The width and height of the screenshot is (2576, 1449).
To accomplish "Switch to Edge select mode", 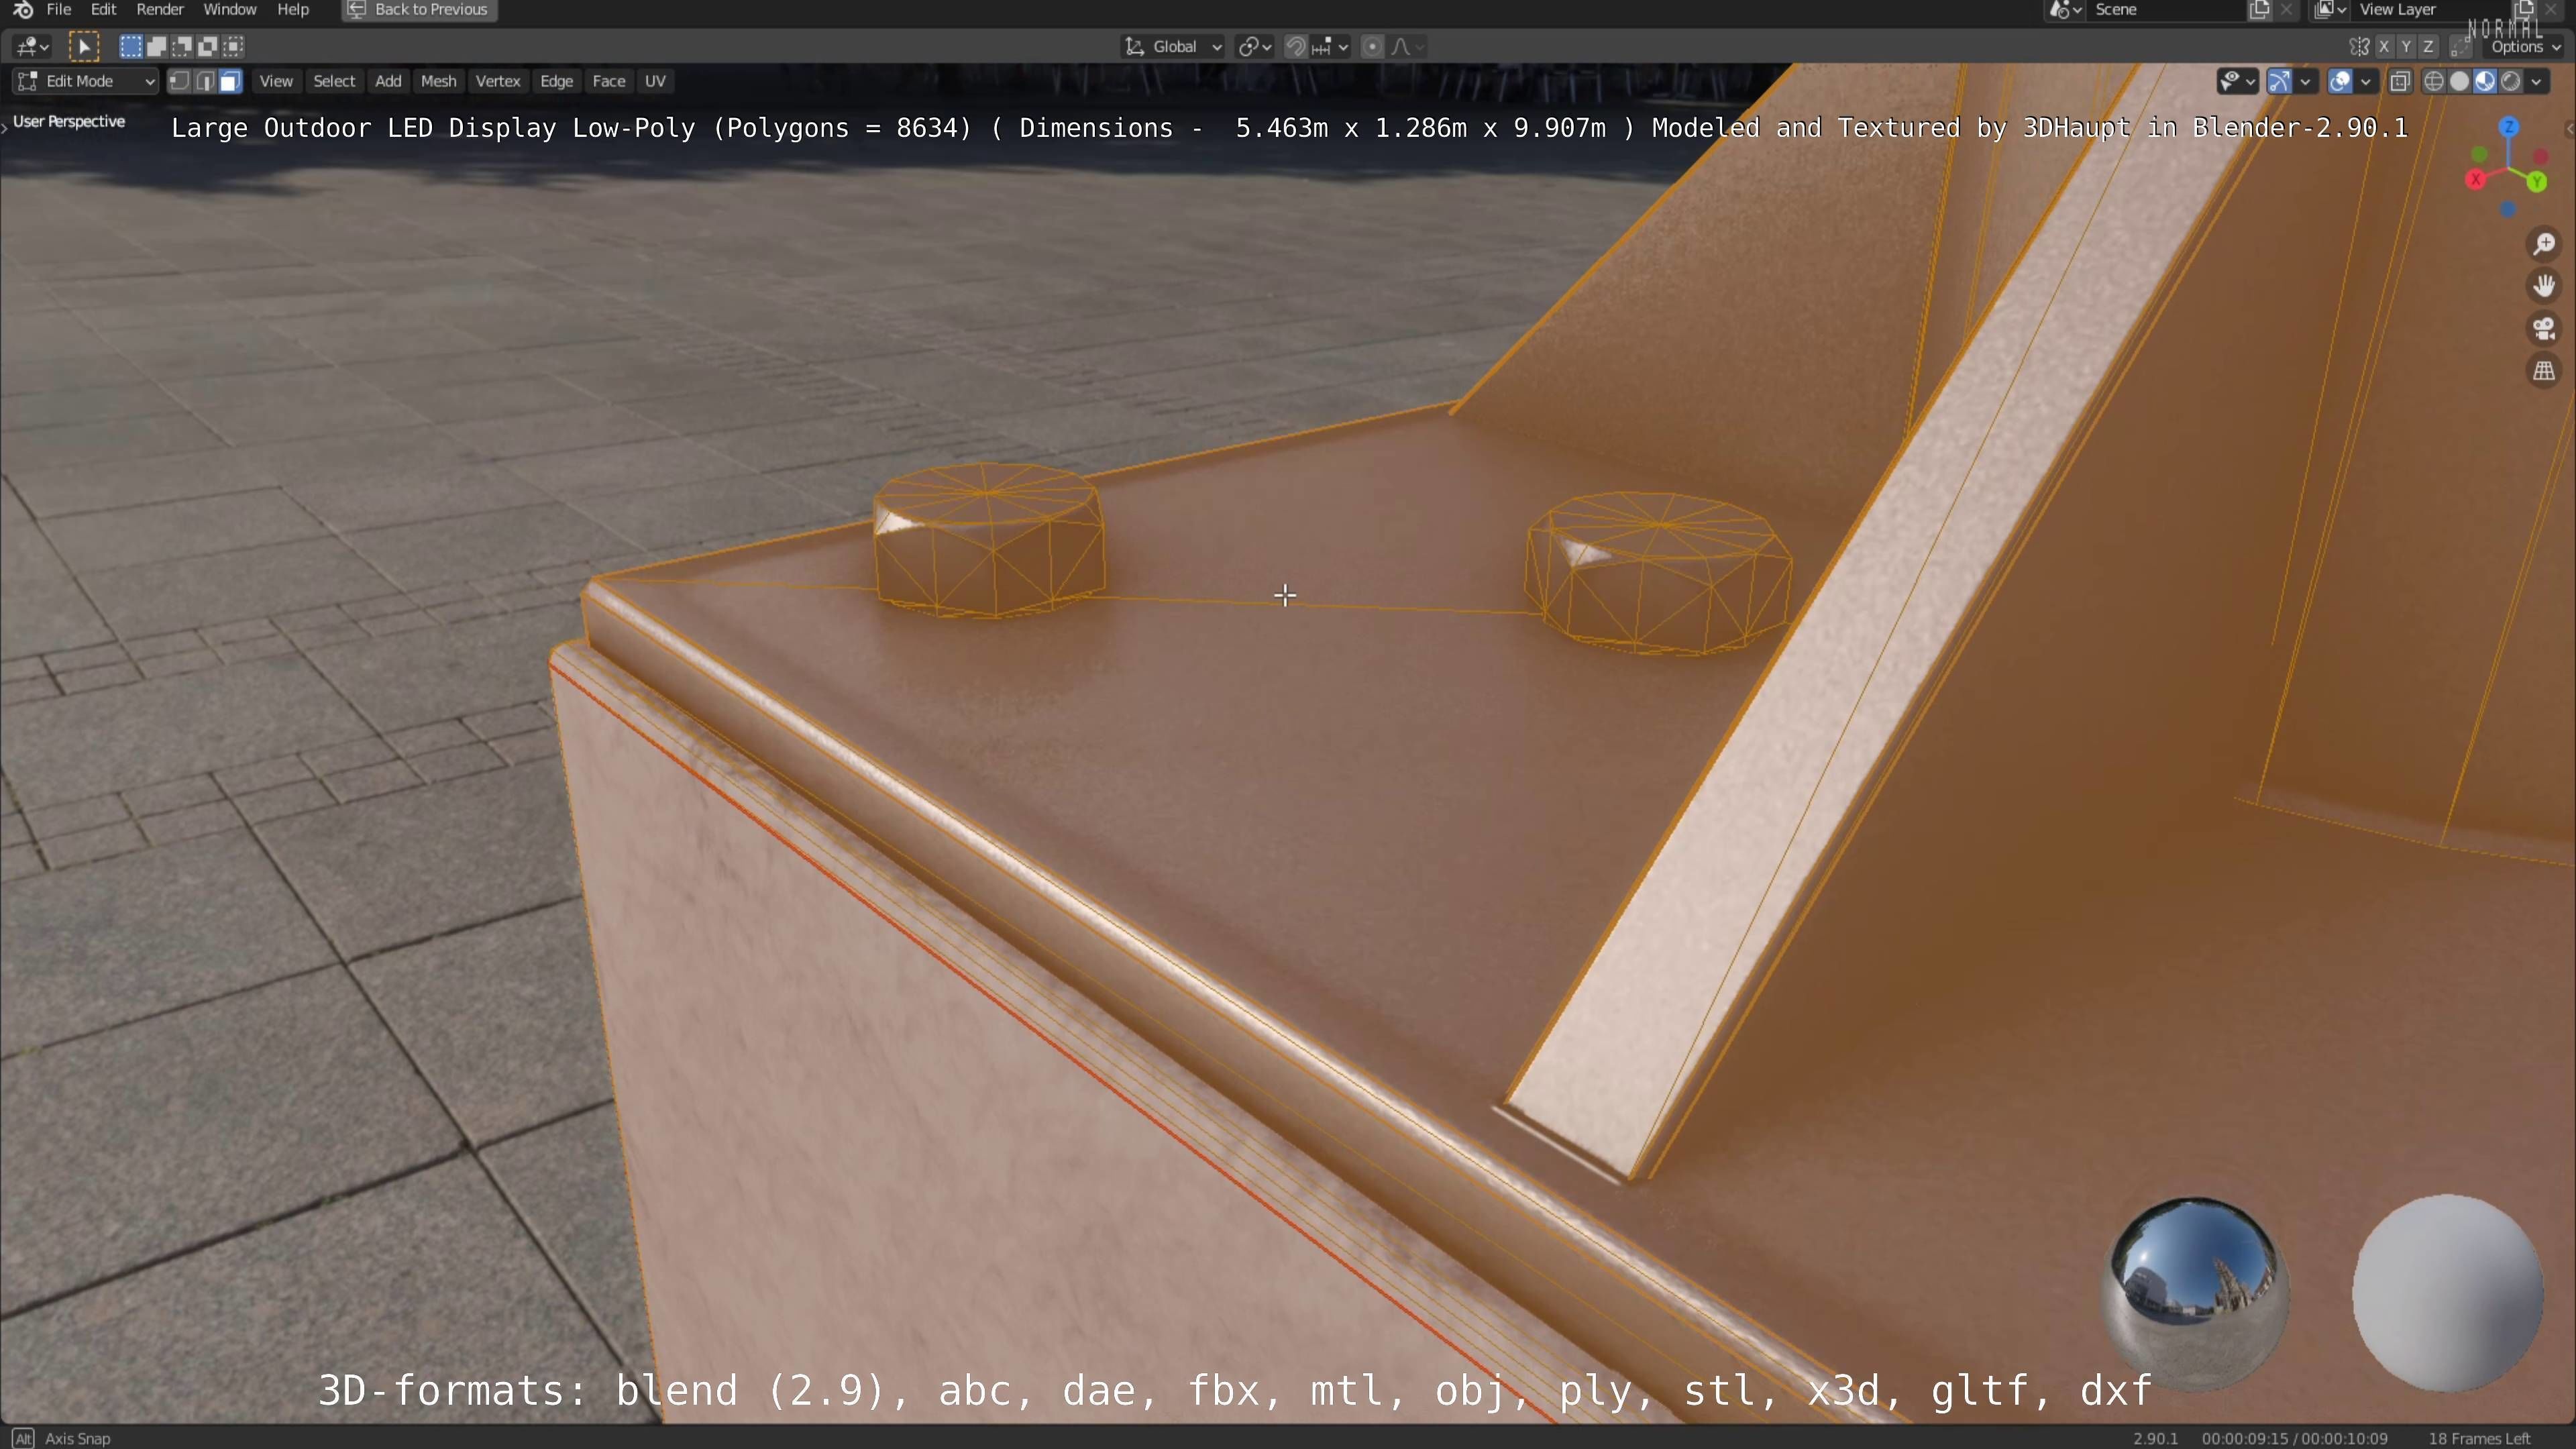I will [x=205, y=82].
